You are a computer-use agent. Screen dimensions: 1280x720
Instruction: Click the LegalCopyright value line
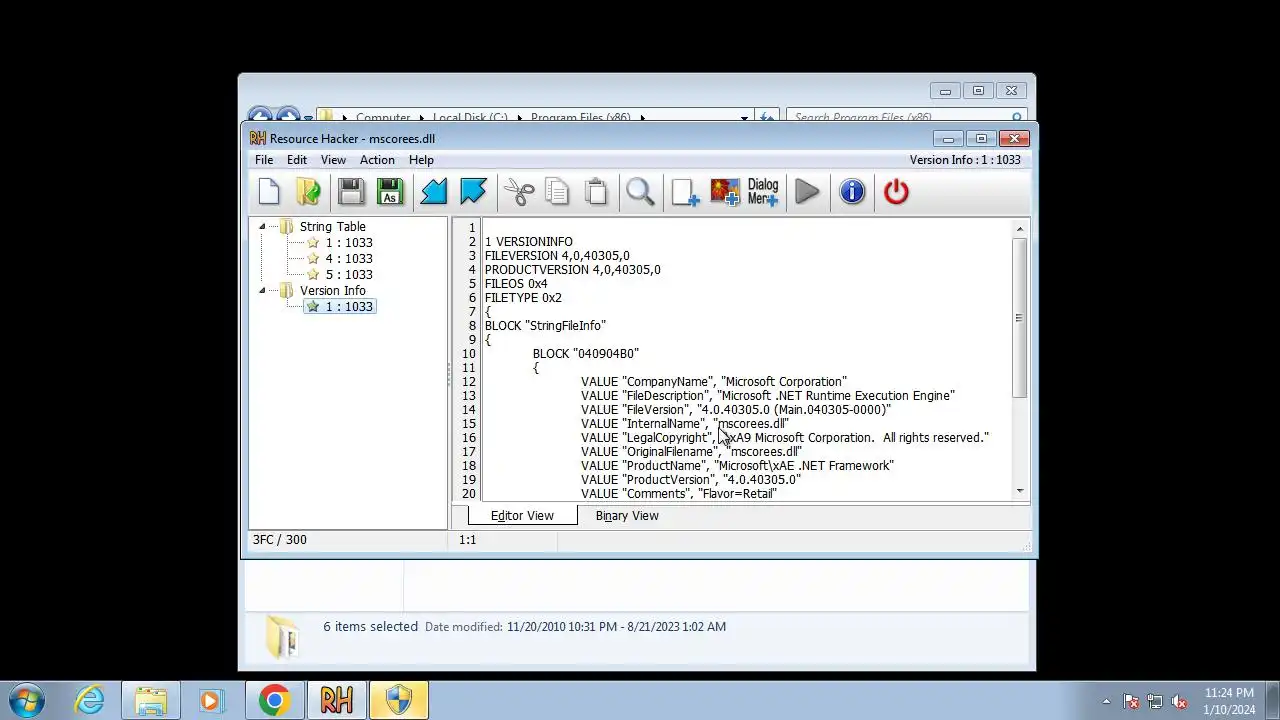pyautogui.click(x=784, y=438)
